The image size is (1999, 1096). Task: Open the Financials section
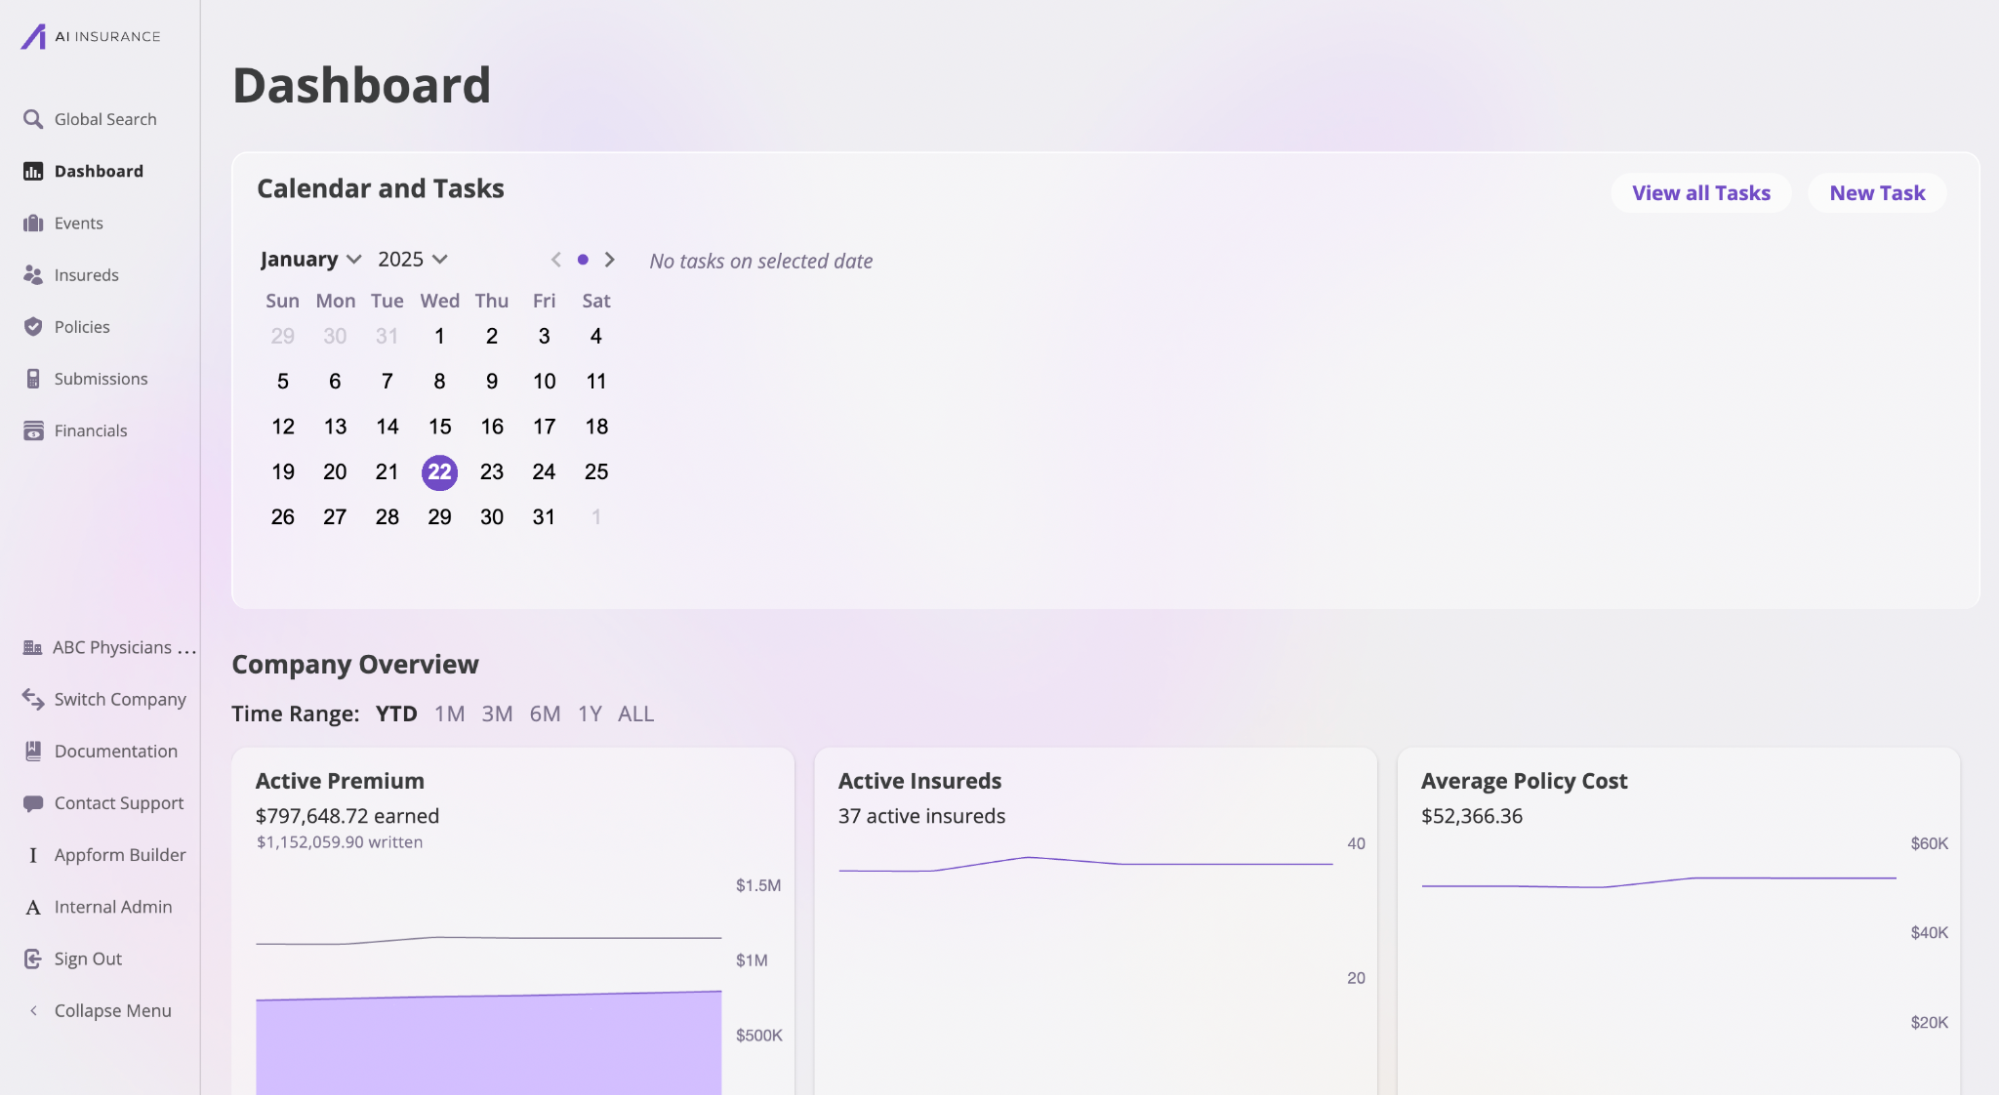[x=91, y=431]
